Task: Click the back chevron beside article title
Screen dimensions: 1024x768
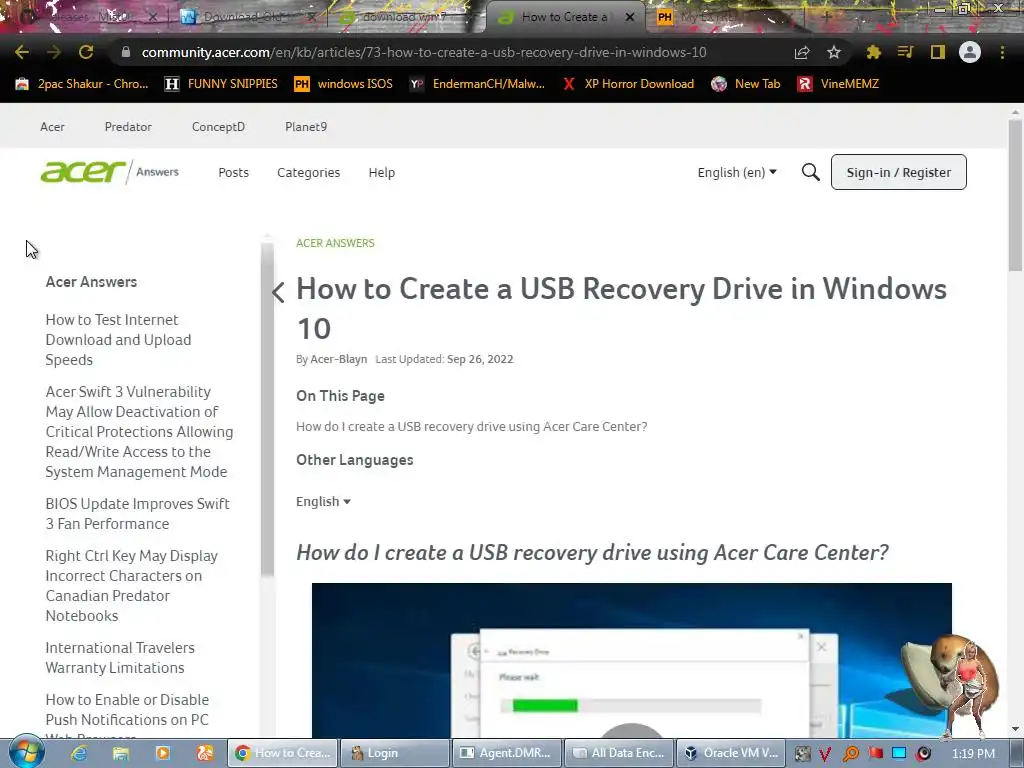Action: (278, 292)
